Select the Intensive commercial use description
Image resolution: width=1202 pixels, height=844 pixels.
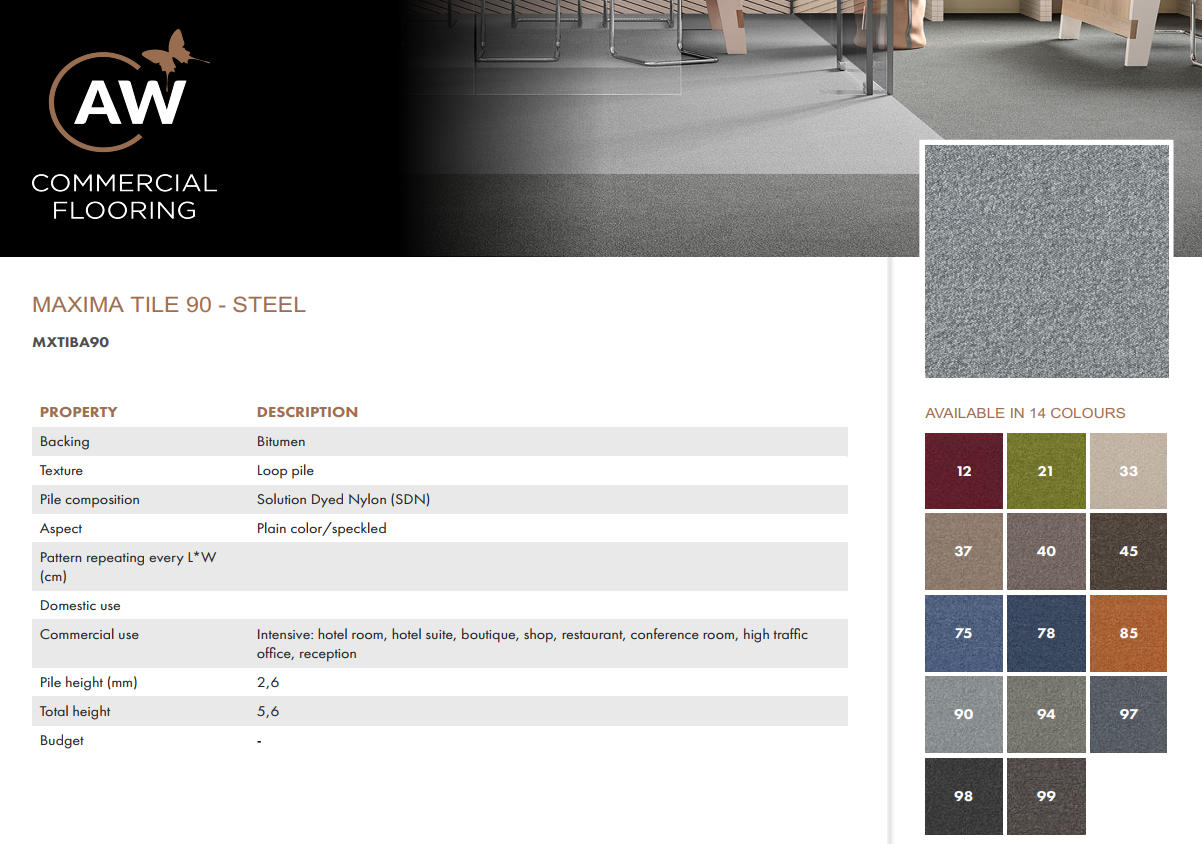tap(532, 644)
